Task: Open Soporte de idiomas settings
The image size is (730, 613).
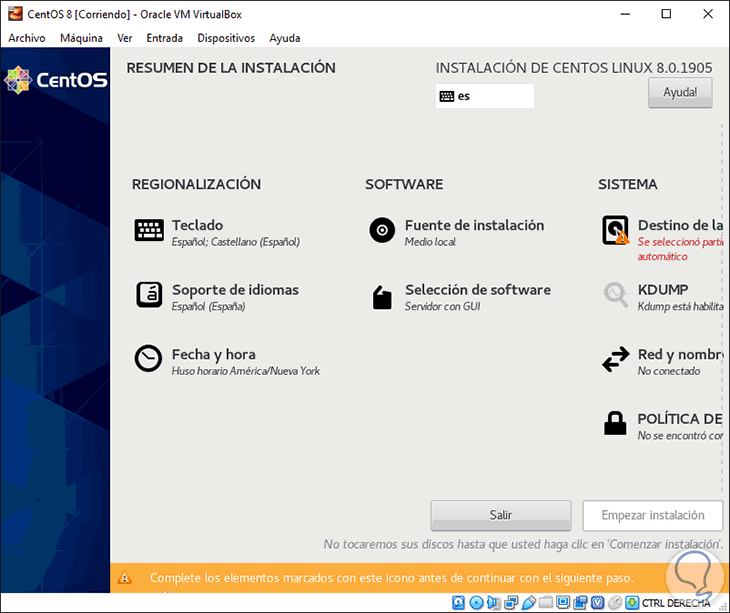Action: tap(235, 290)
